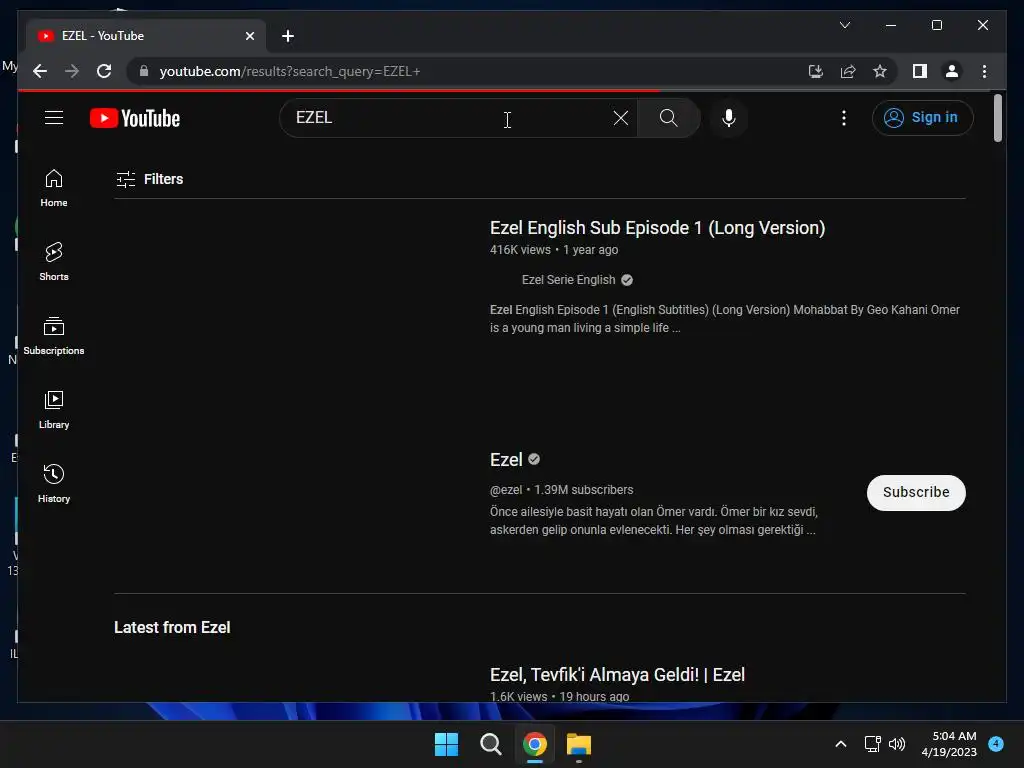Open a new Chrome tab
1024x768 pixels.
pos(287,36)
